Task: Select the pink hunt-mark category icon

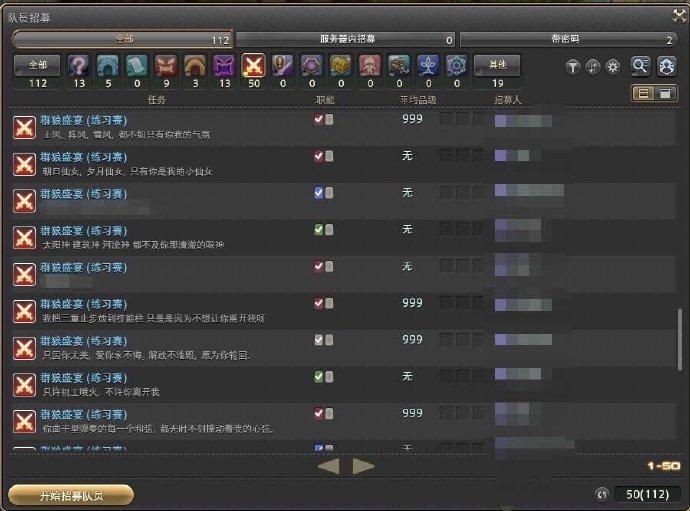Action: click(370, 66)
